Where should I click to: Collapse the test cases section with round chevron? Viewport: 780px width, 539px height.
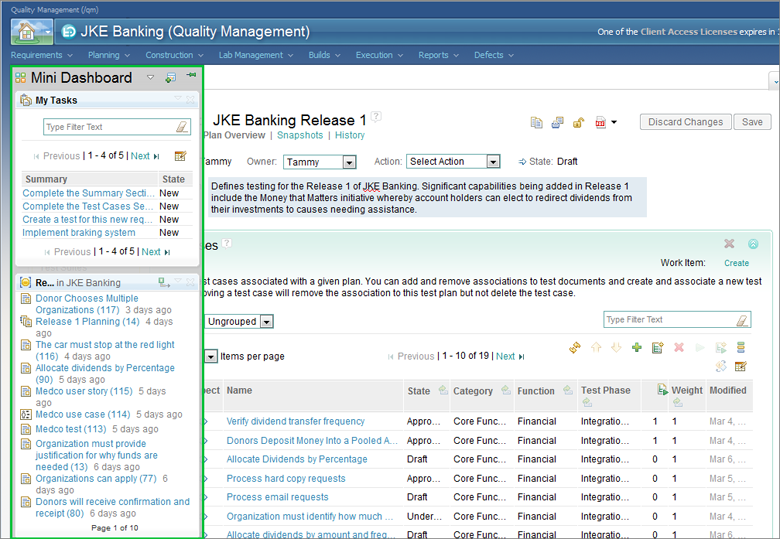coord(753,244)
